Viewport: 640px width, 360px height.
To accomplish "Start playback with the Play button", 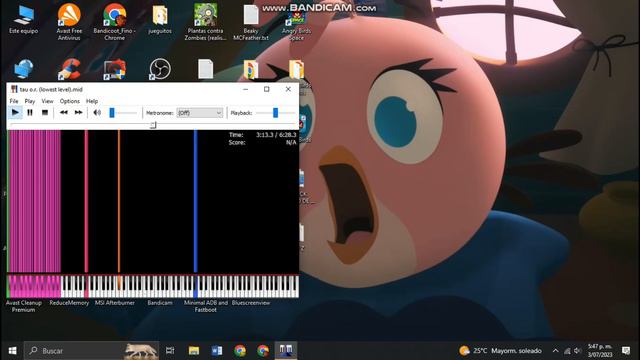I will click(15, 113).
